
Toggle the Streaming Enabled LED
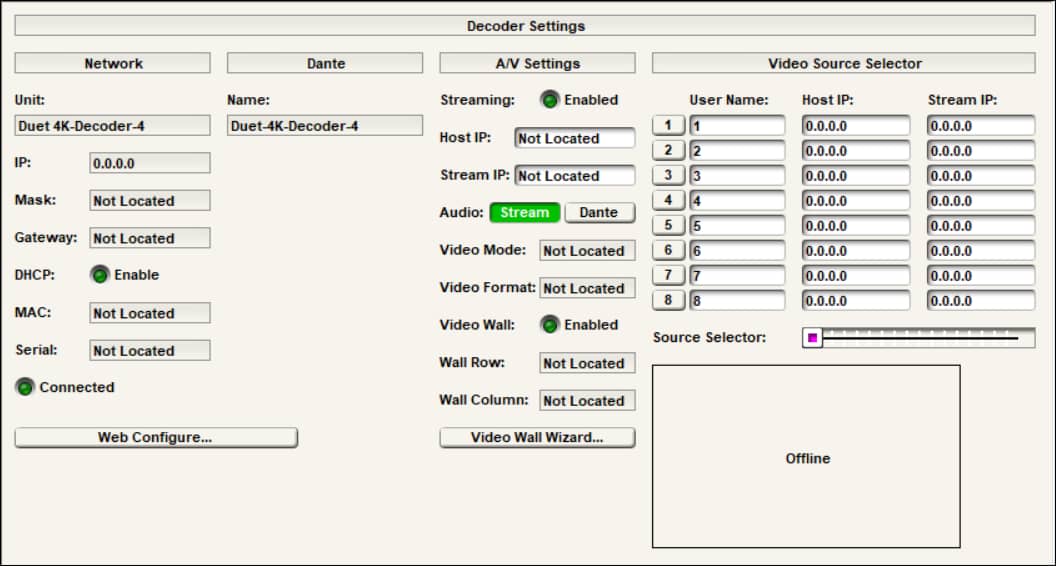[551, 100]
